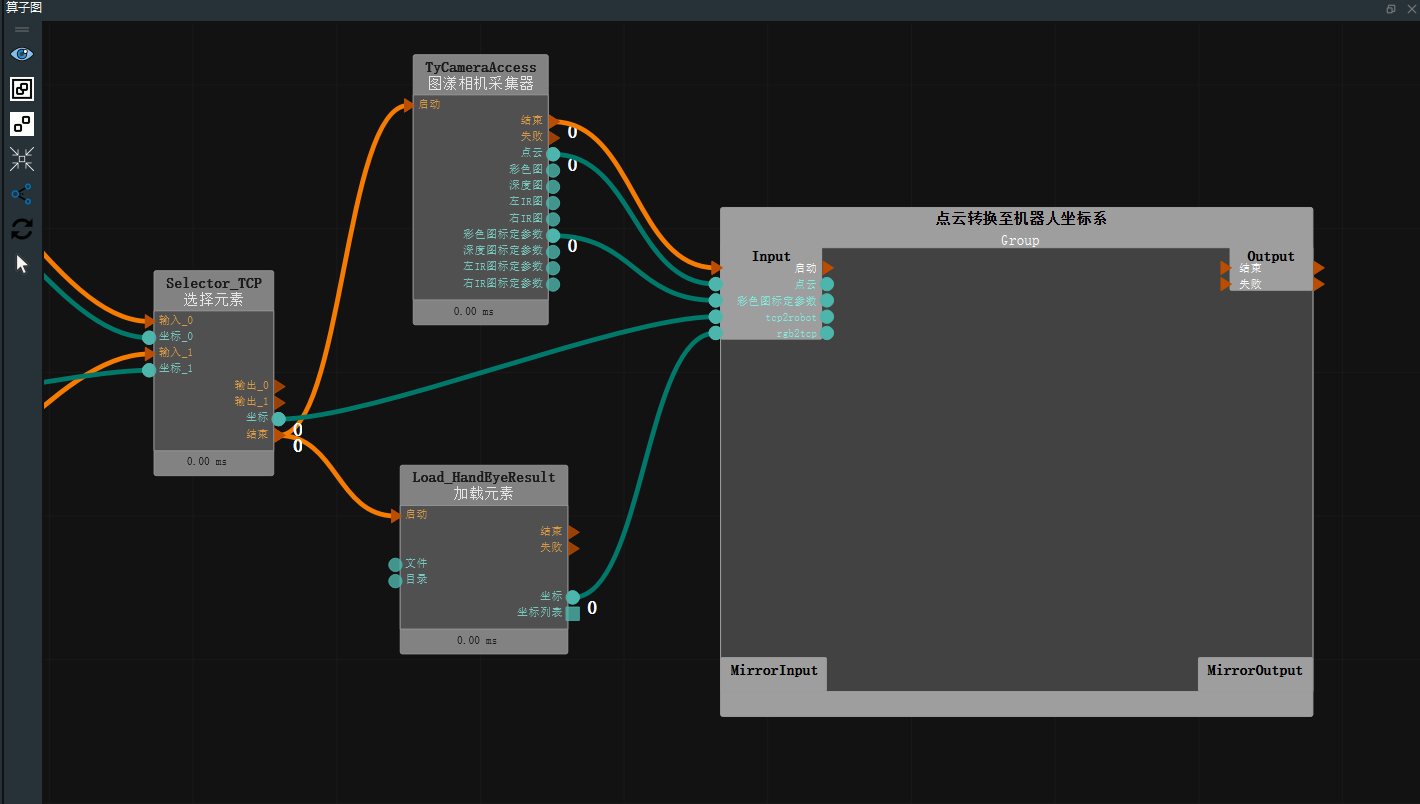
Task: Click the rgb2tcp label in group Input
Action: pyautogui.click(x=797, y=334)
